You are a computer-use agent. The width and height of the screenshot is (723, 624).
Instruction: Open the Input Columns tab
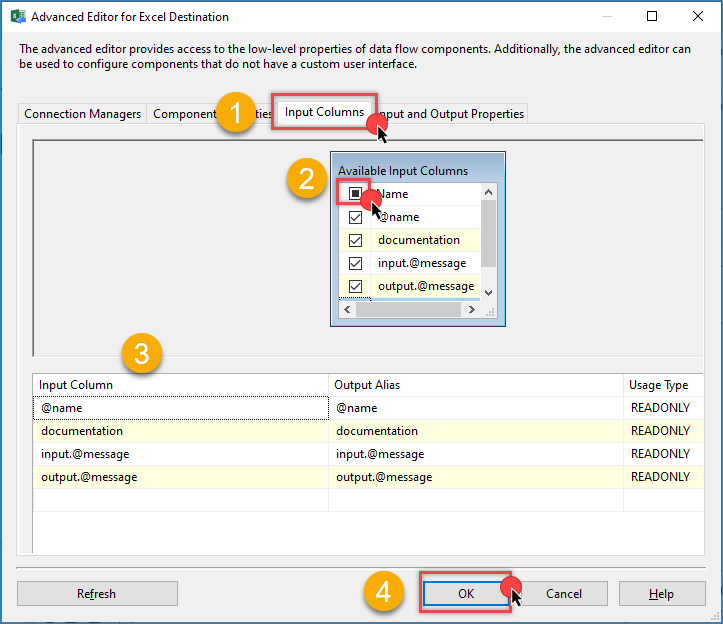(324, 112)
